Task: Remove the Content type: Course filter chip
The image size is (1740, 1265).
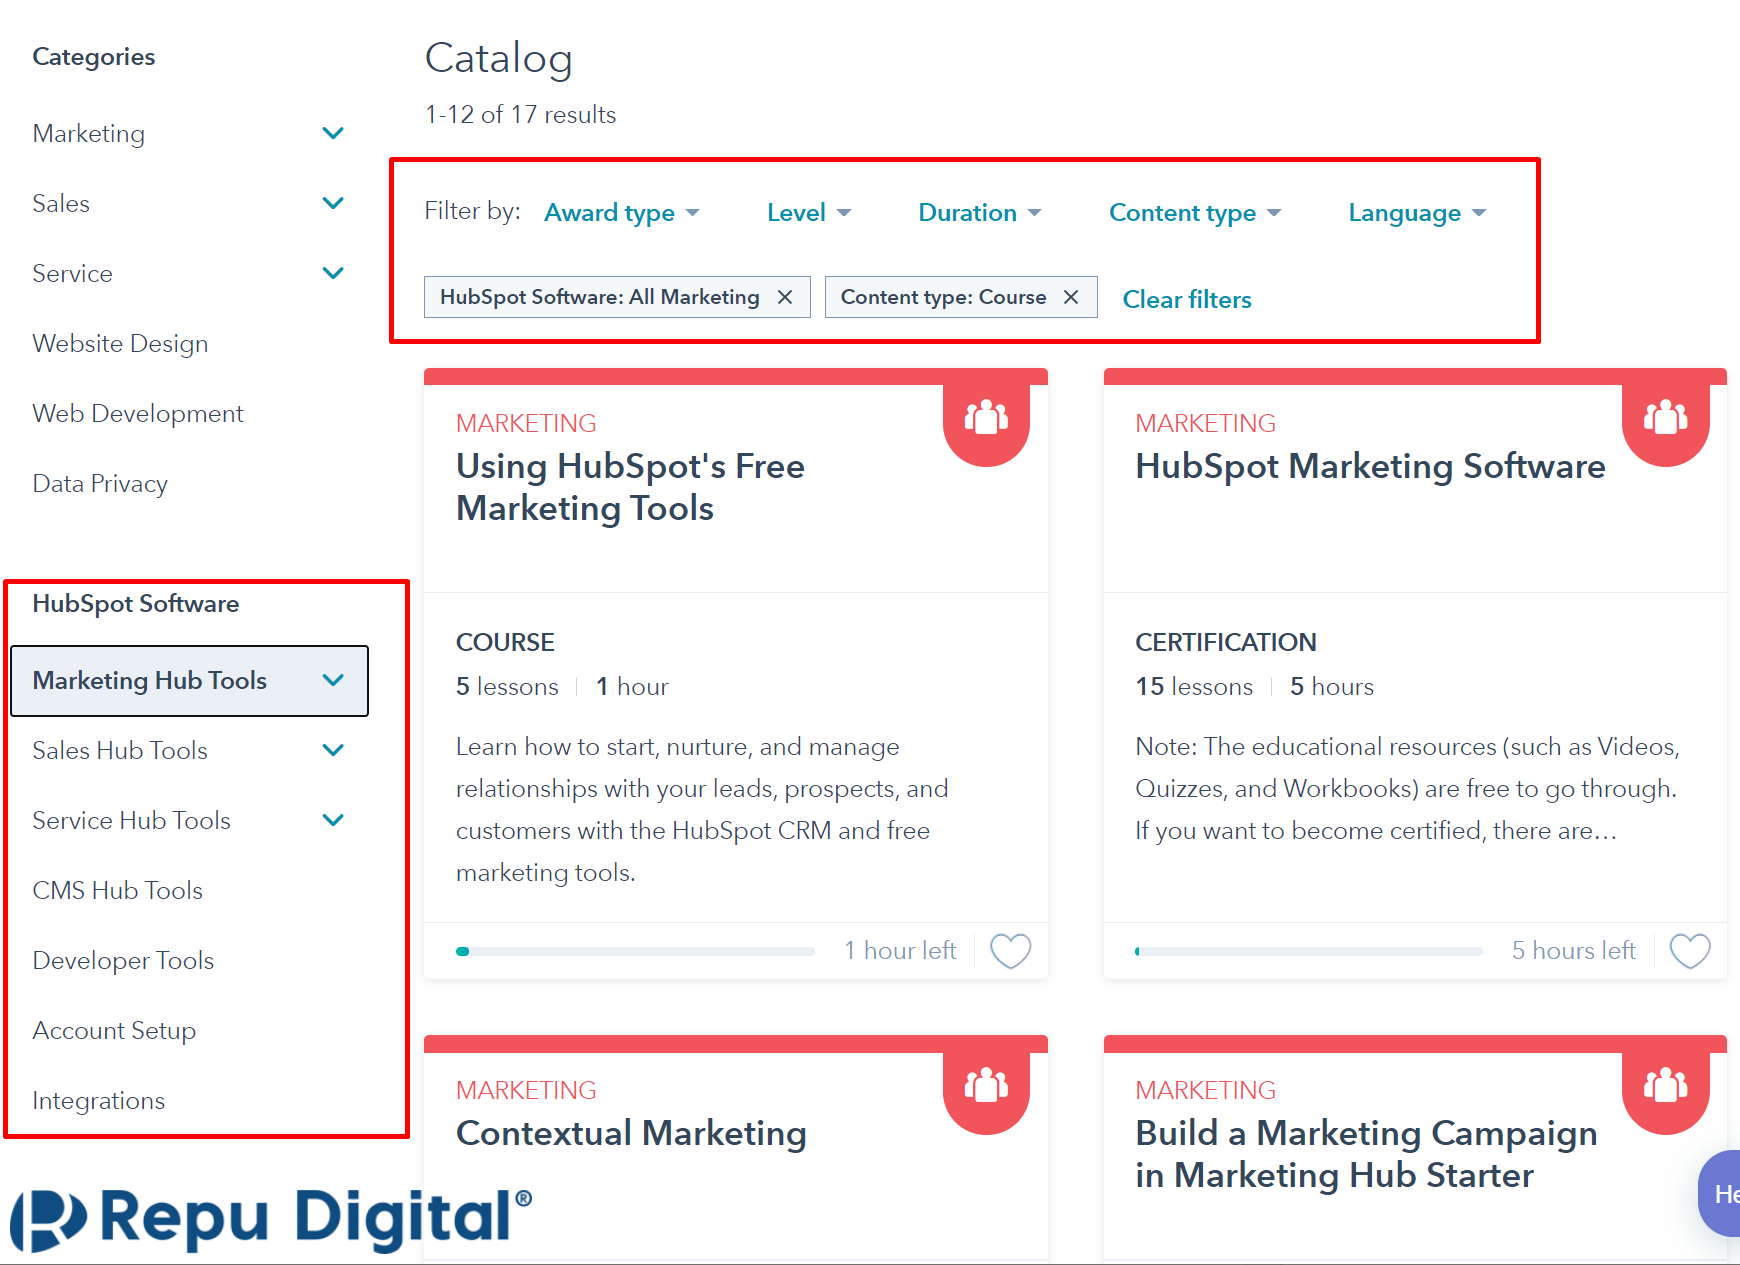Action: (1071, 297)
